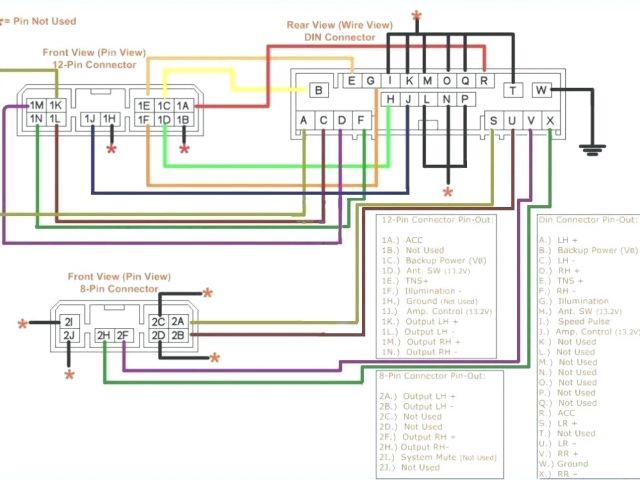
Task: Click the asterisk left of pin 2I
Action: 22,325
